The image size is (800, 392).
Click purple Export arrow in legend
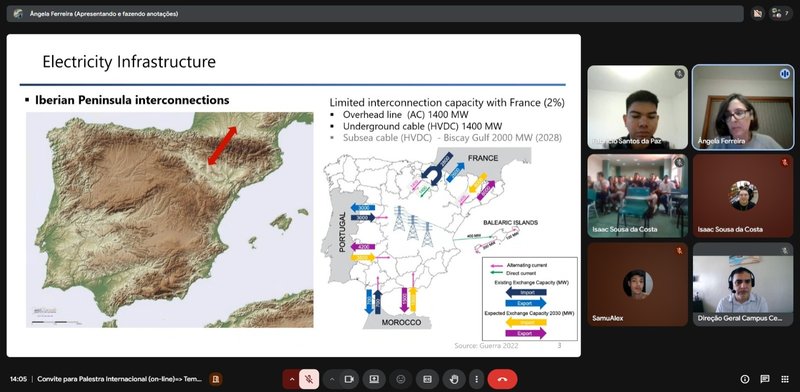tap(526, 333)
